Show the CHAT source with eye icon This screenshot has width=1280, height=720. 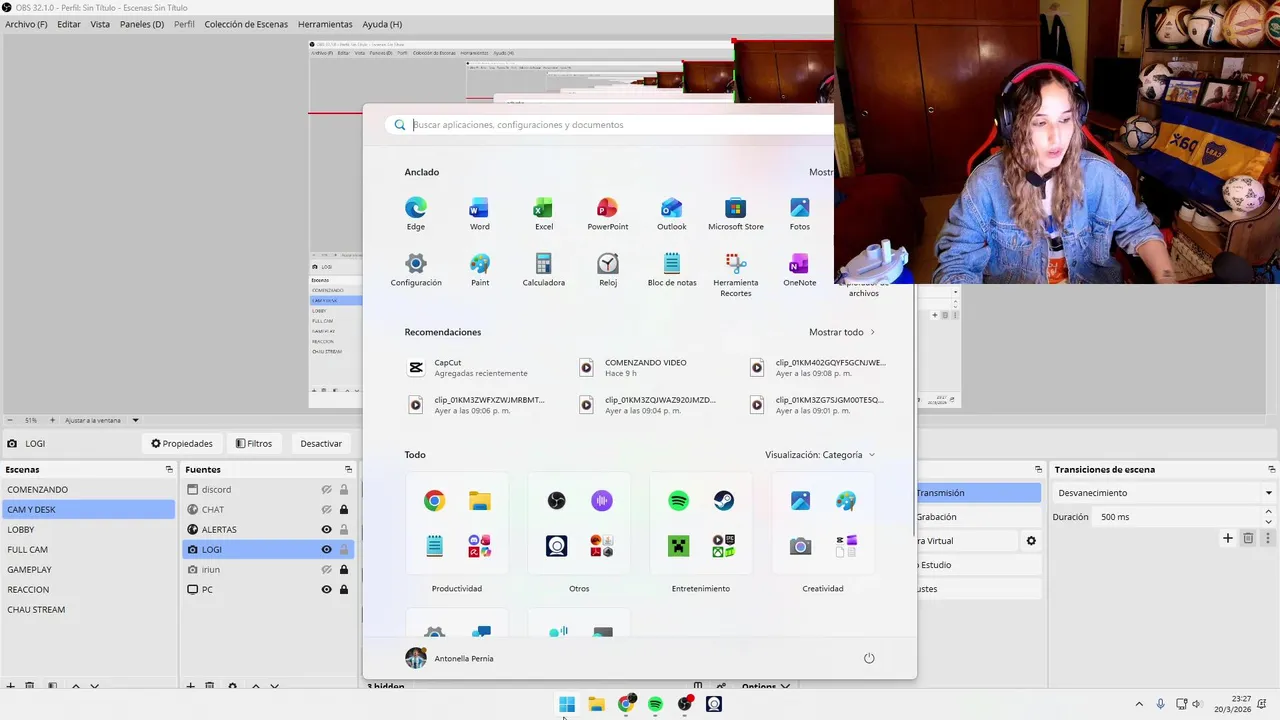[x=326, y=510]
